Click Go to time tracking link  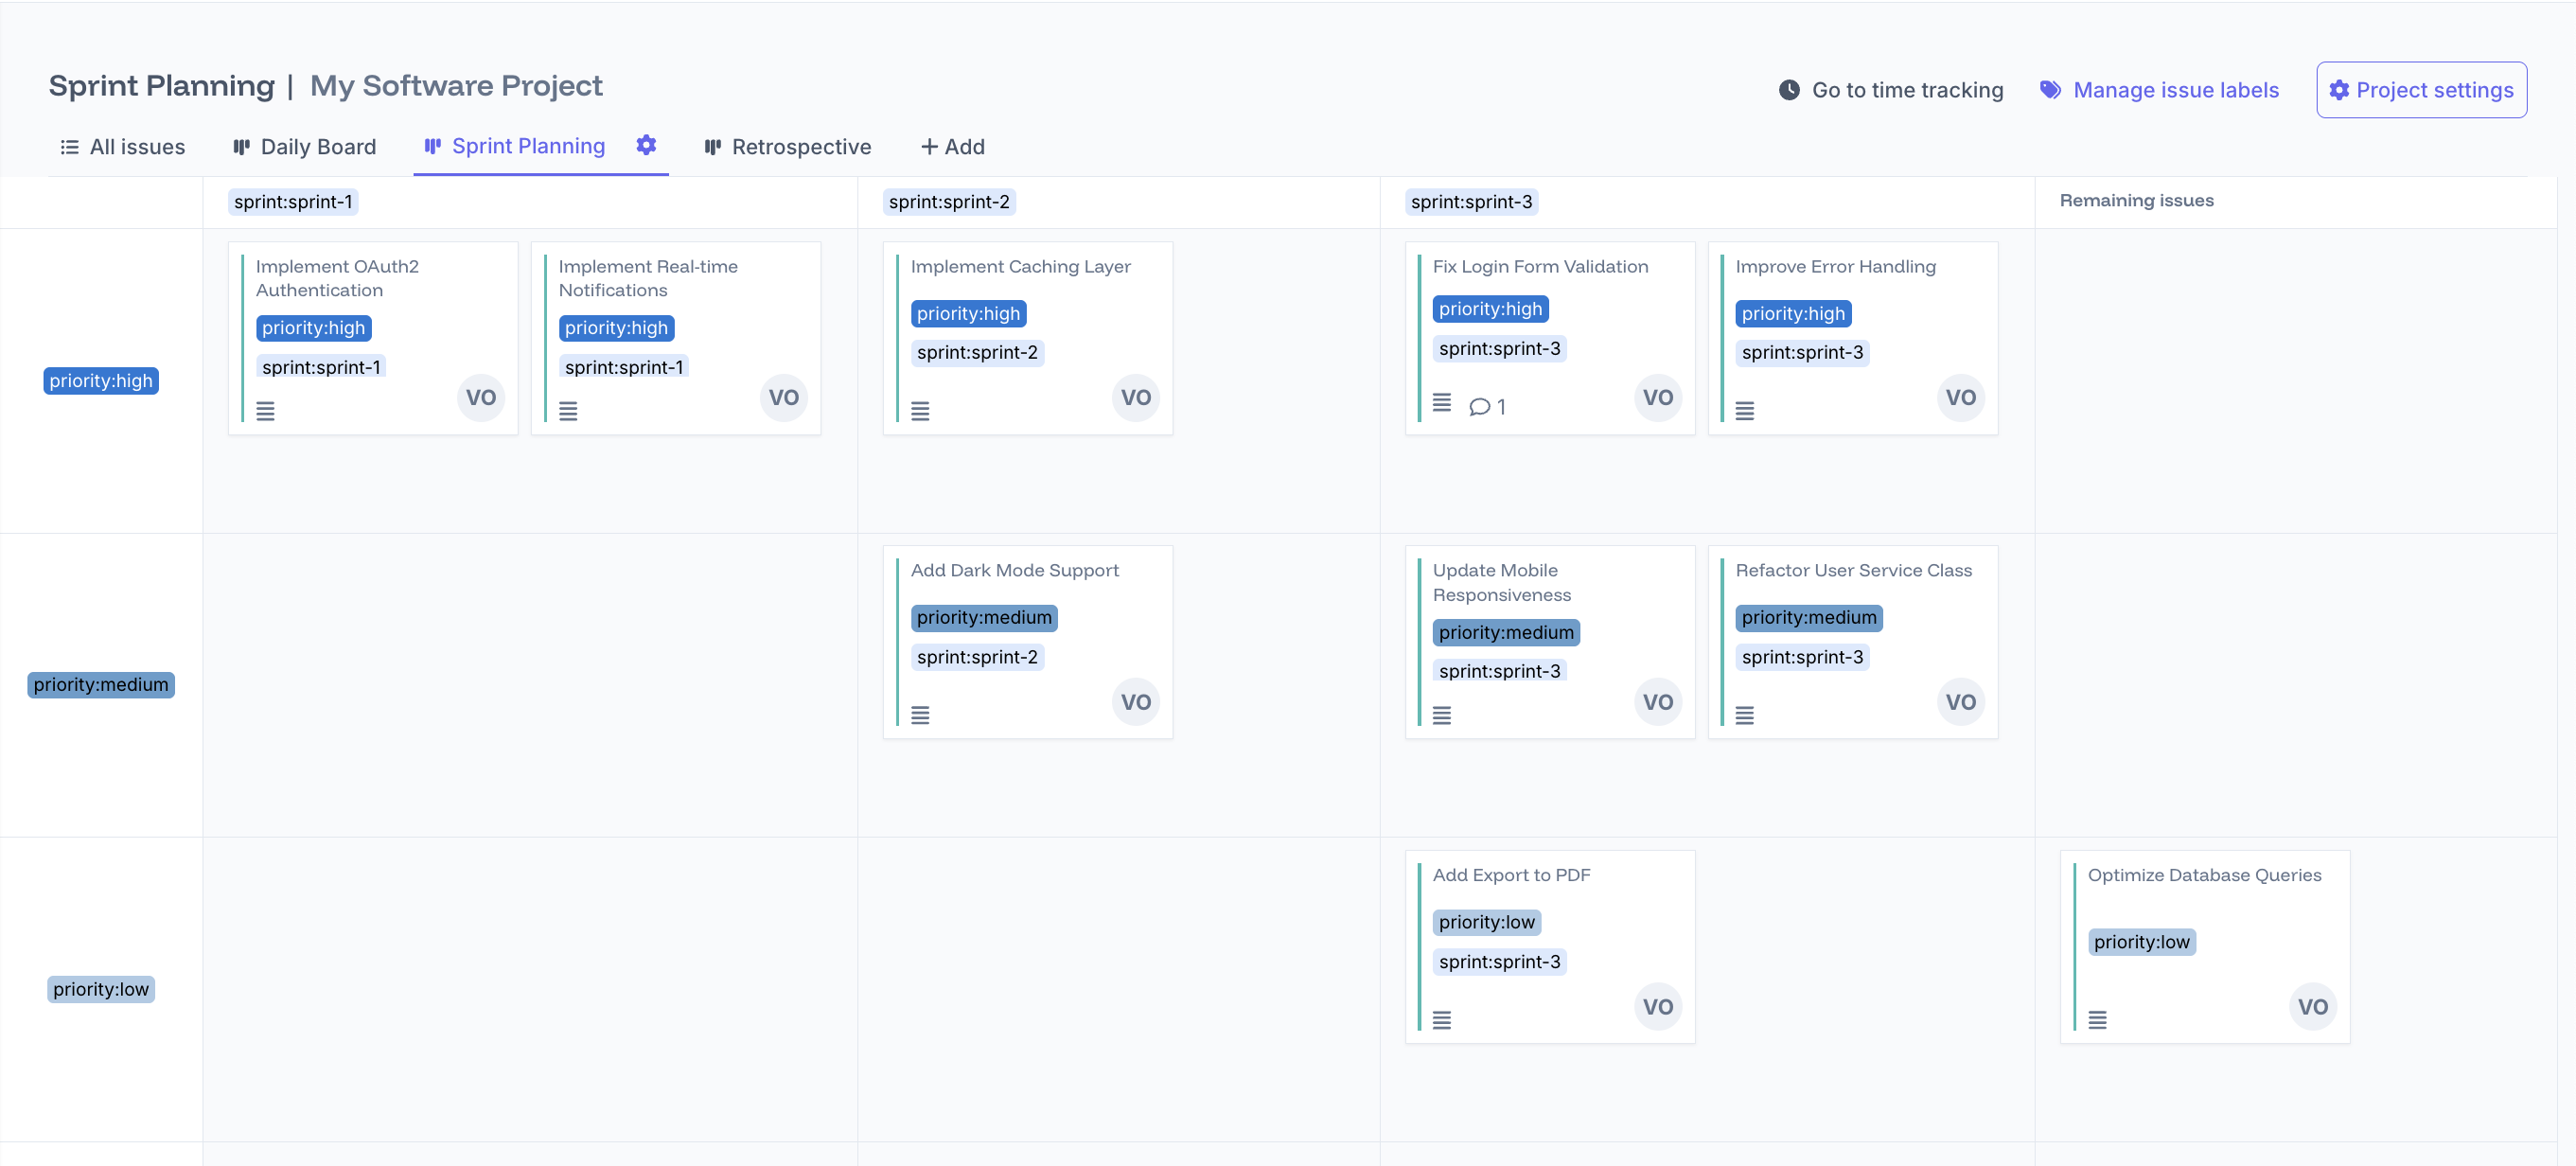coord(1907,90)
